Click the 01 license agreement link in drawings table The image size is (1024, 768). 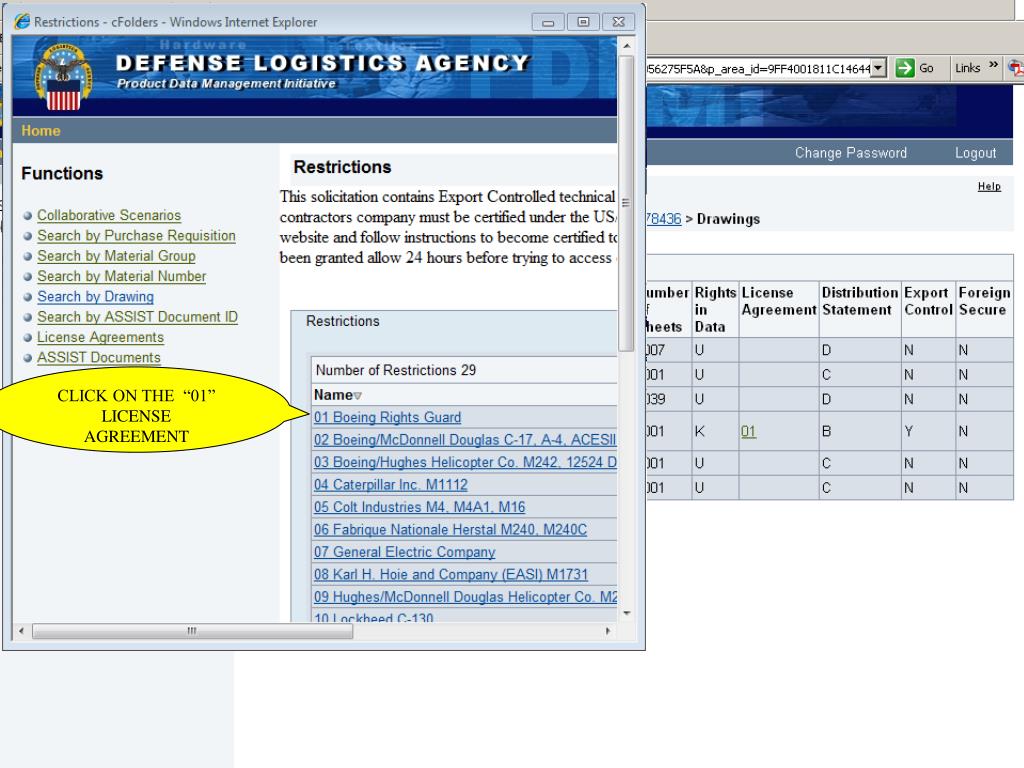point(748,432)
